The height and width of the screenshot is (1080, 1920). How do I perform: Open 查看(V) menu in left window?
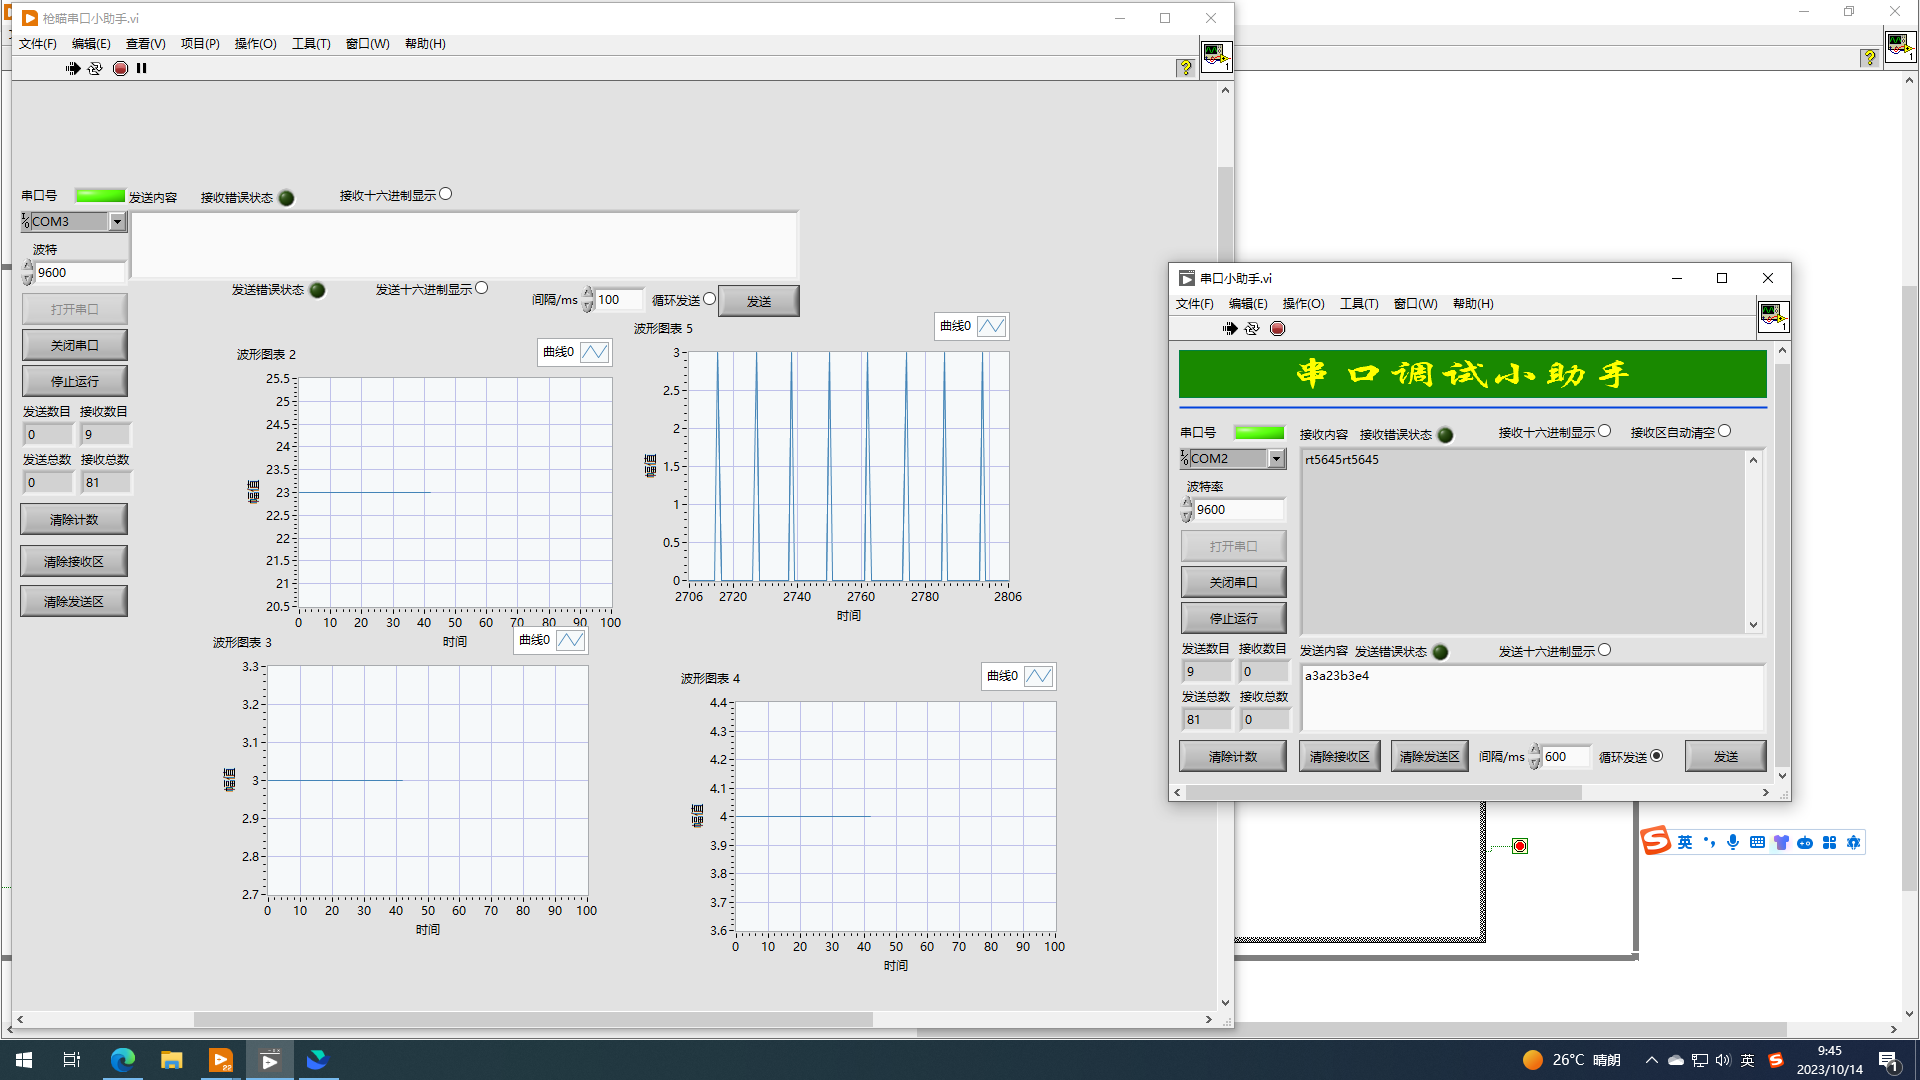tap(145, 43)
